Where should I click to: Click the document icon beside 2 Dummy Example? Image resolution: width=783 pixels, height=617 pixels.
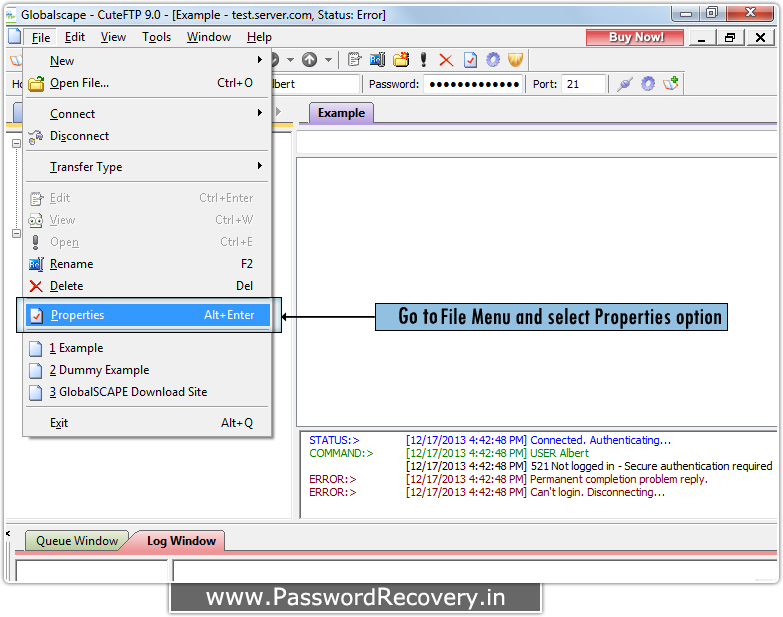(35, 370)
